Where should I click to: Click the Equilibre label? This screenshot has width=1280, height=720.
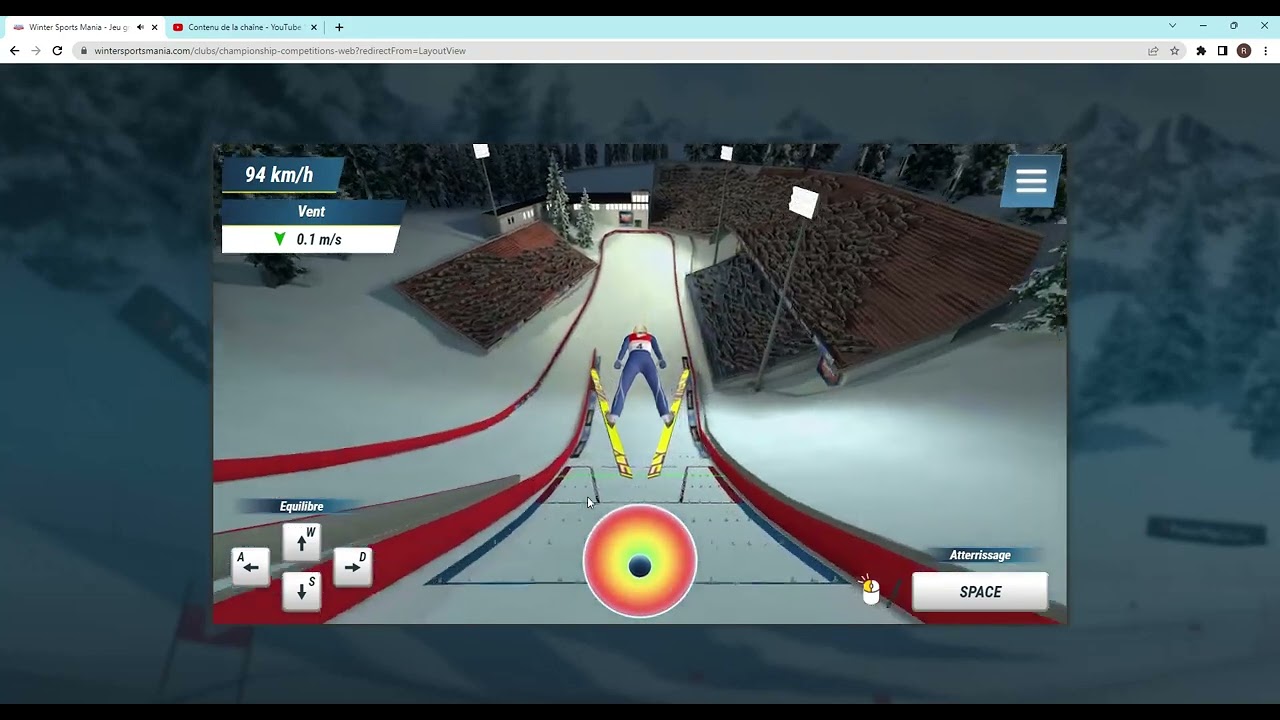click(x=301, y=506)
